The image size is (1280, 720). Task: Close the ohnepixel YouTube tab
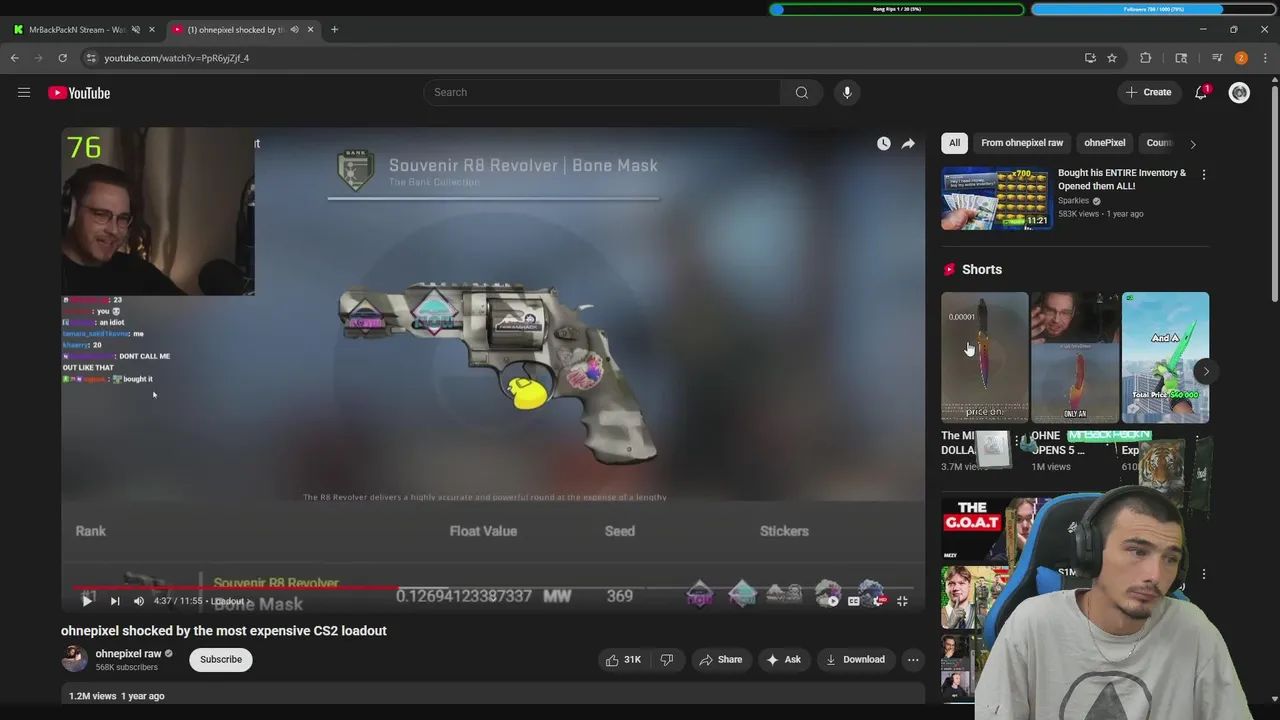pos(310,30)
